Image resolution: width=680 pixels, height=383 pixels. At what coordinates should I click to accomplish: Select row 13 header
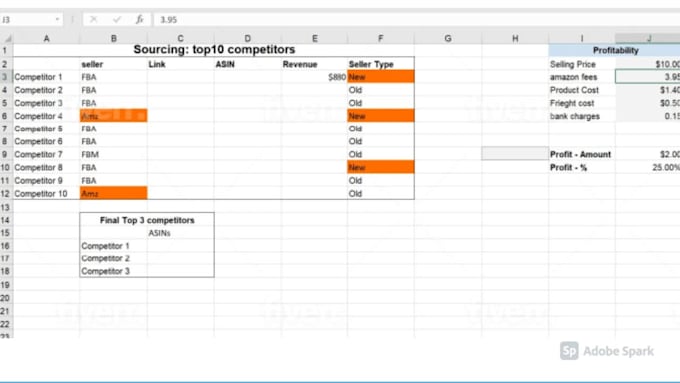[x=6, y=207]
